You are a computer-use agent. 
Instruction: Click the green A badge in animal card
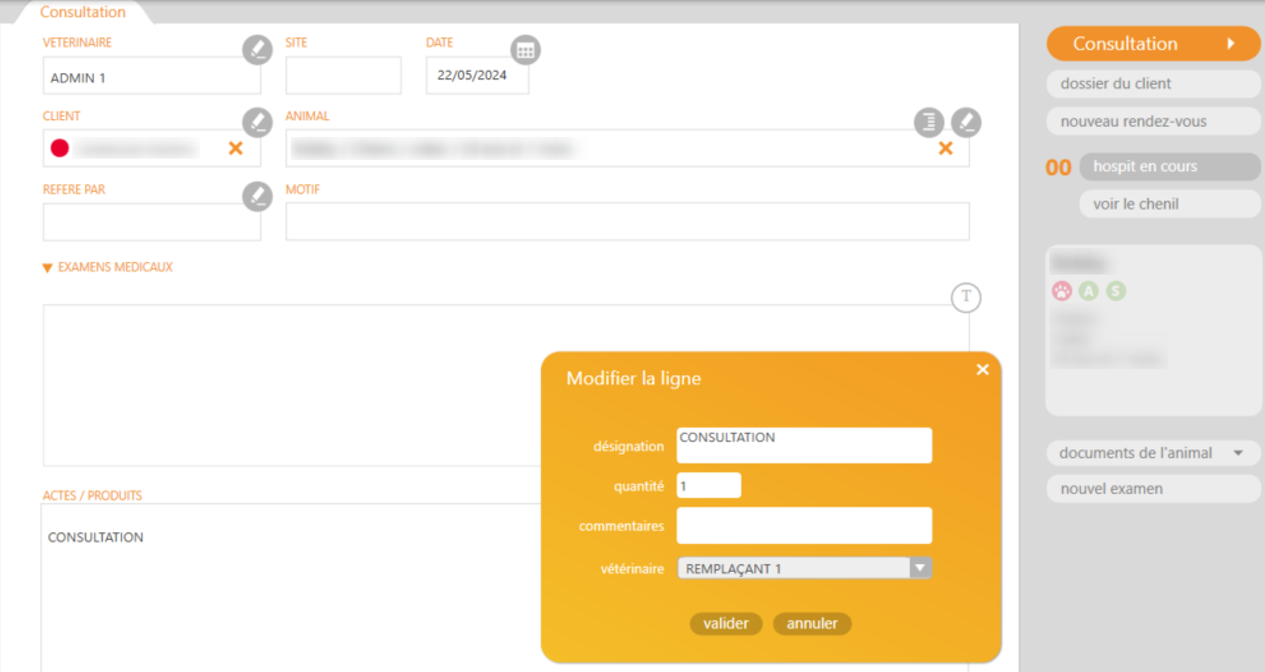coord(1089,291)
